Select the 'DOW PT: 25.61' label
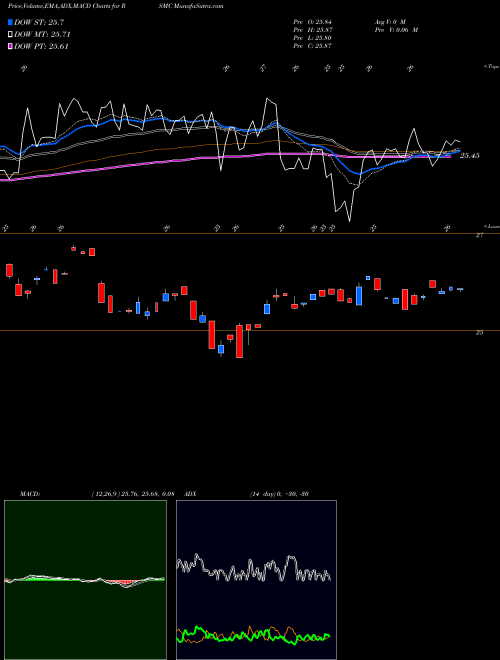The image size is (500, 660). coord(41,46)
